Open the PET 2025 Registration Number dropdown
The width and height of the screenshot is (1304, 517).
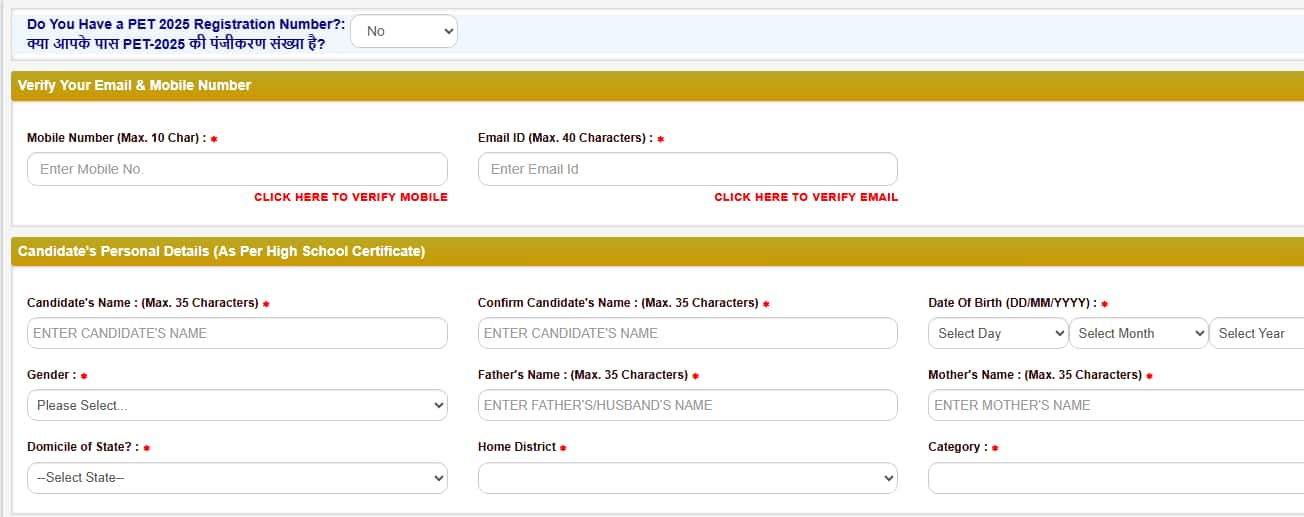404,31
